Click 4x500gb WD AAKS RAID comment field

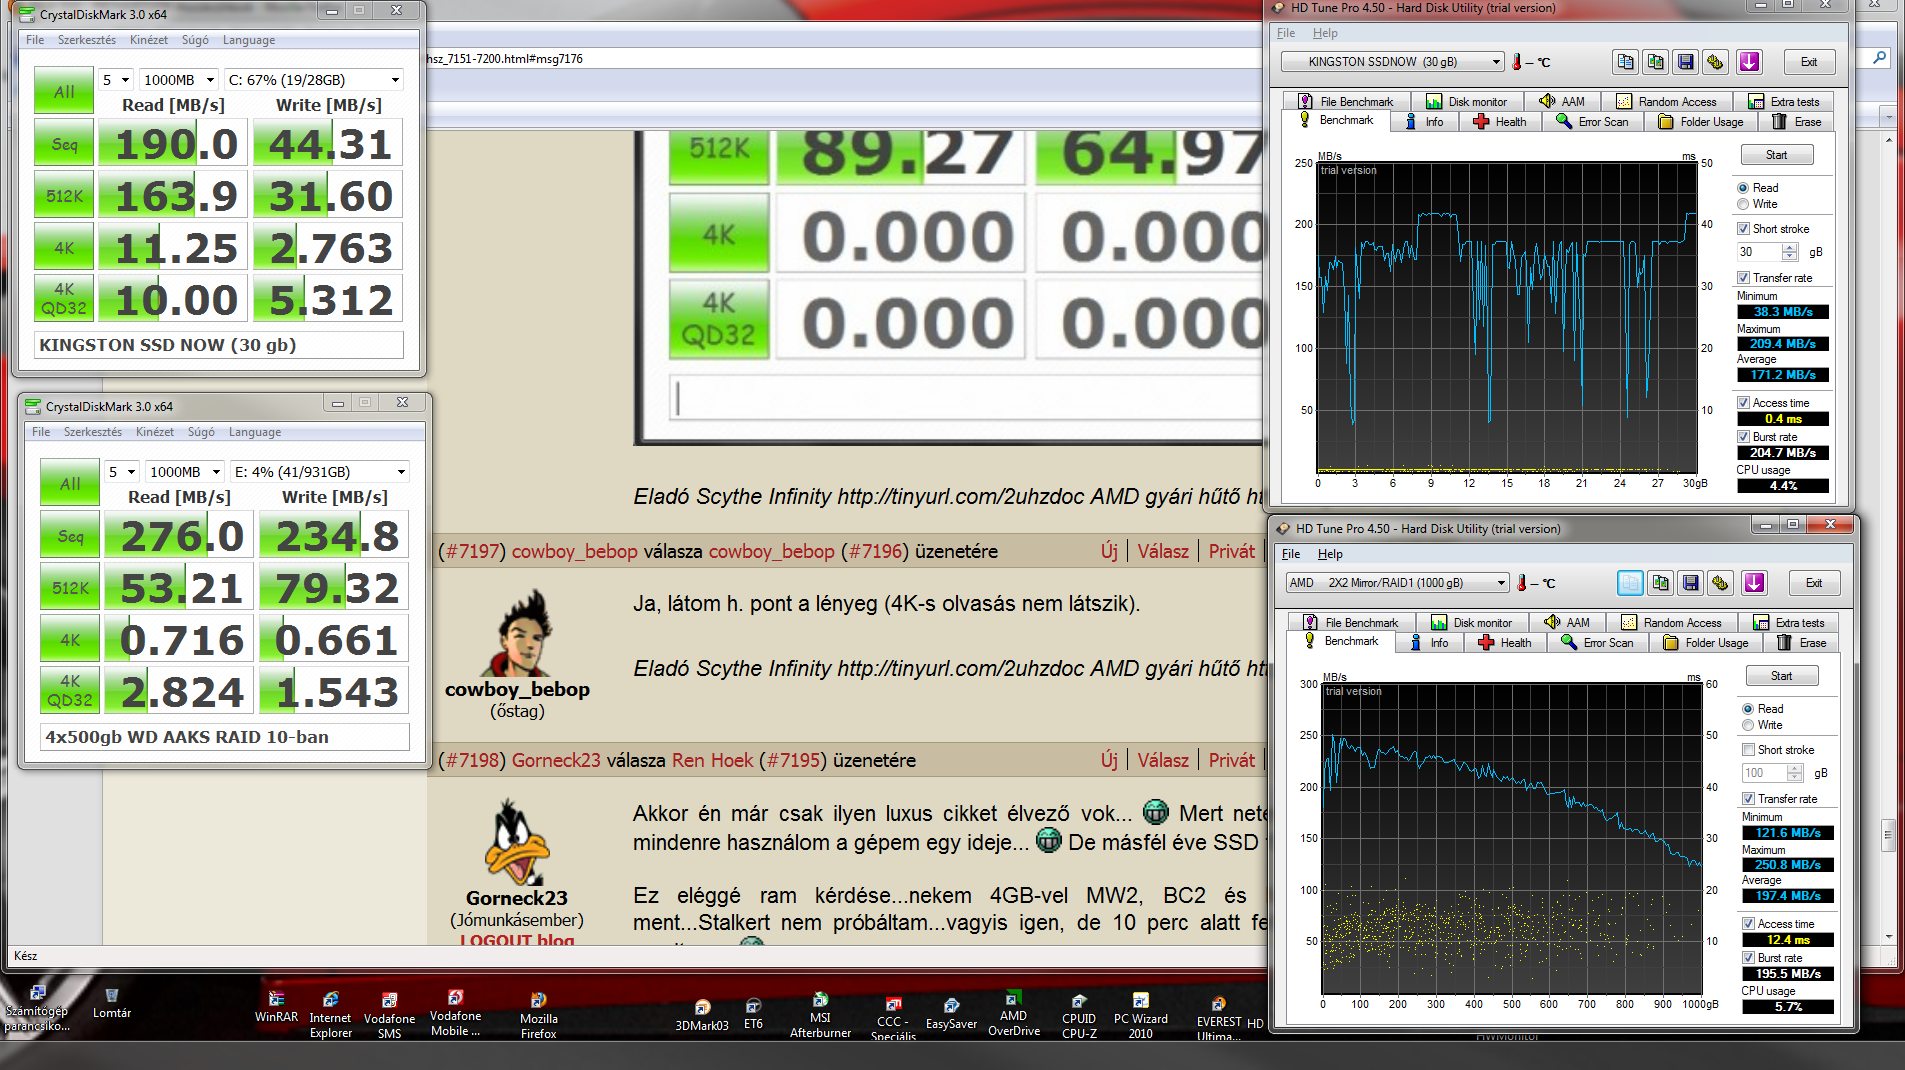click(225, 737)
